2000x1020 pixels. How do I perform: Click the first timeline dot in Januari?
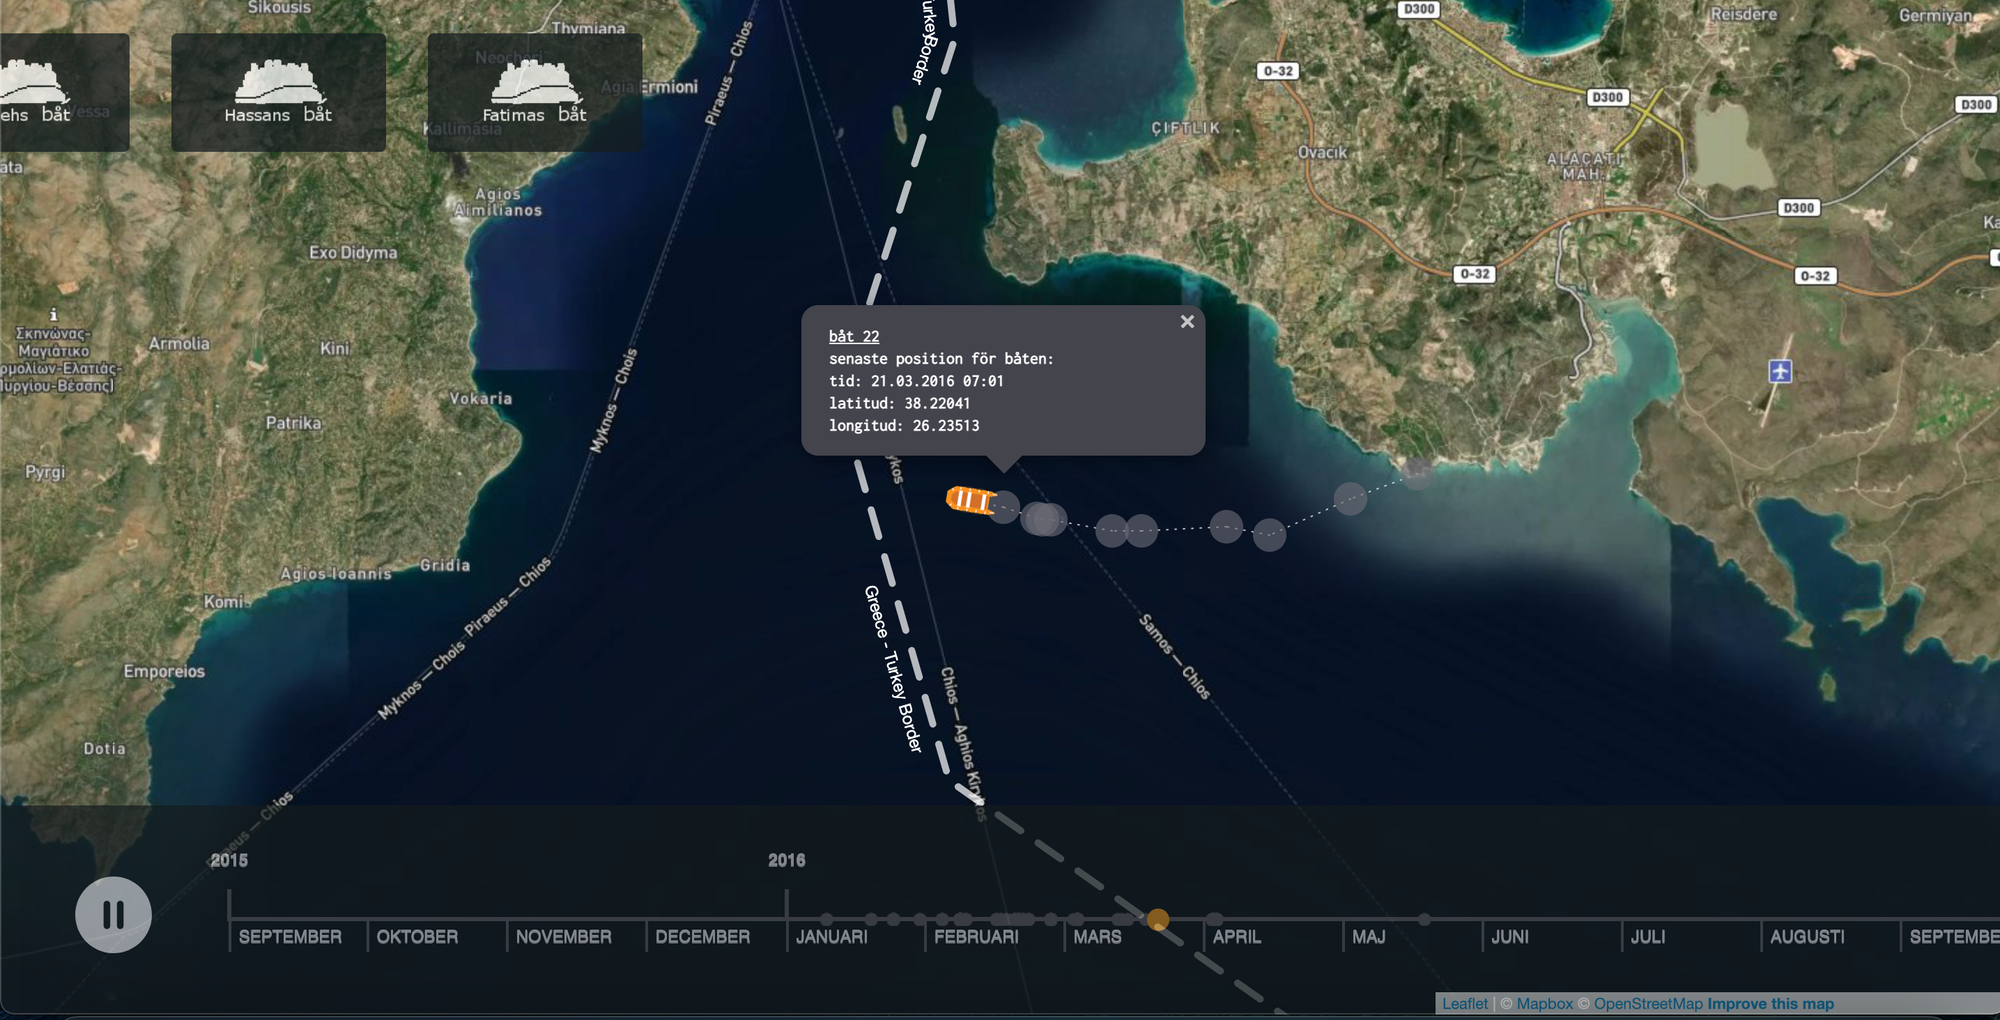click(x=826, y=919)
